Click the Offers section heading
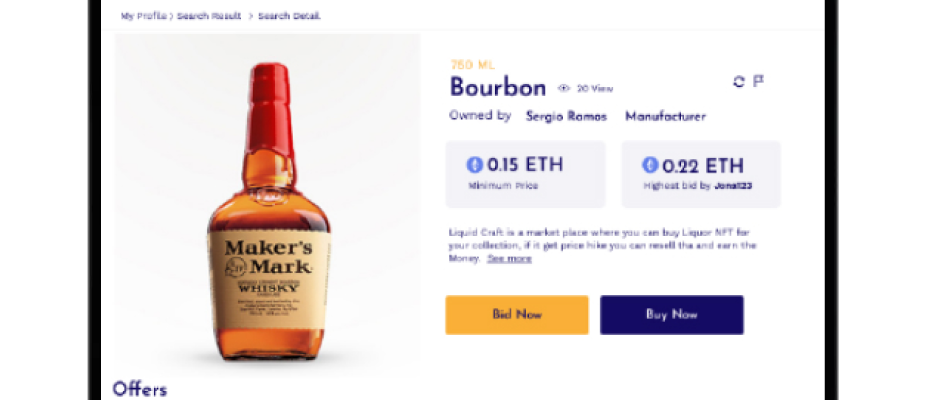This screenshot has width=938, height=400. click(139, 389)
